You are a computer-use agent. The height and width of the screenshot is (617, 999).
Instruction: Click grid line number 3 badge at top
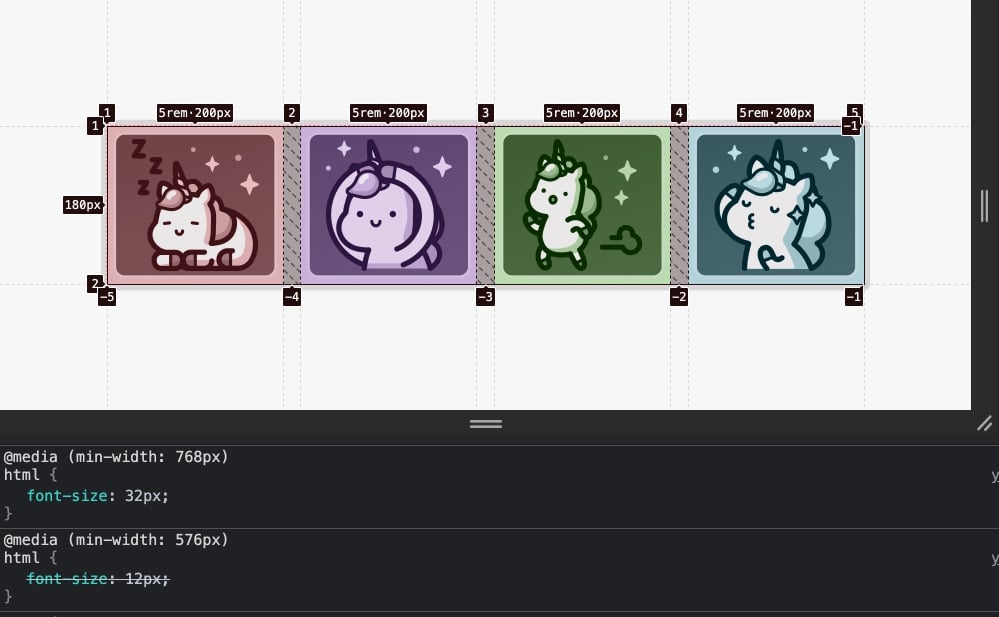tap(485, 113)
